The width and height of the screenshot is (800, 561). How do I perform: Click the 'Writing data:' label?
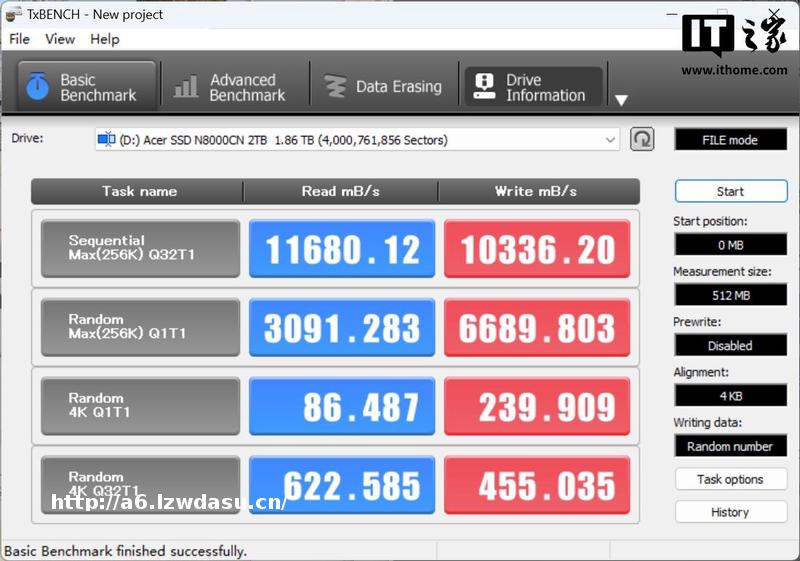pos(708,422)
